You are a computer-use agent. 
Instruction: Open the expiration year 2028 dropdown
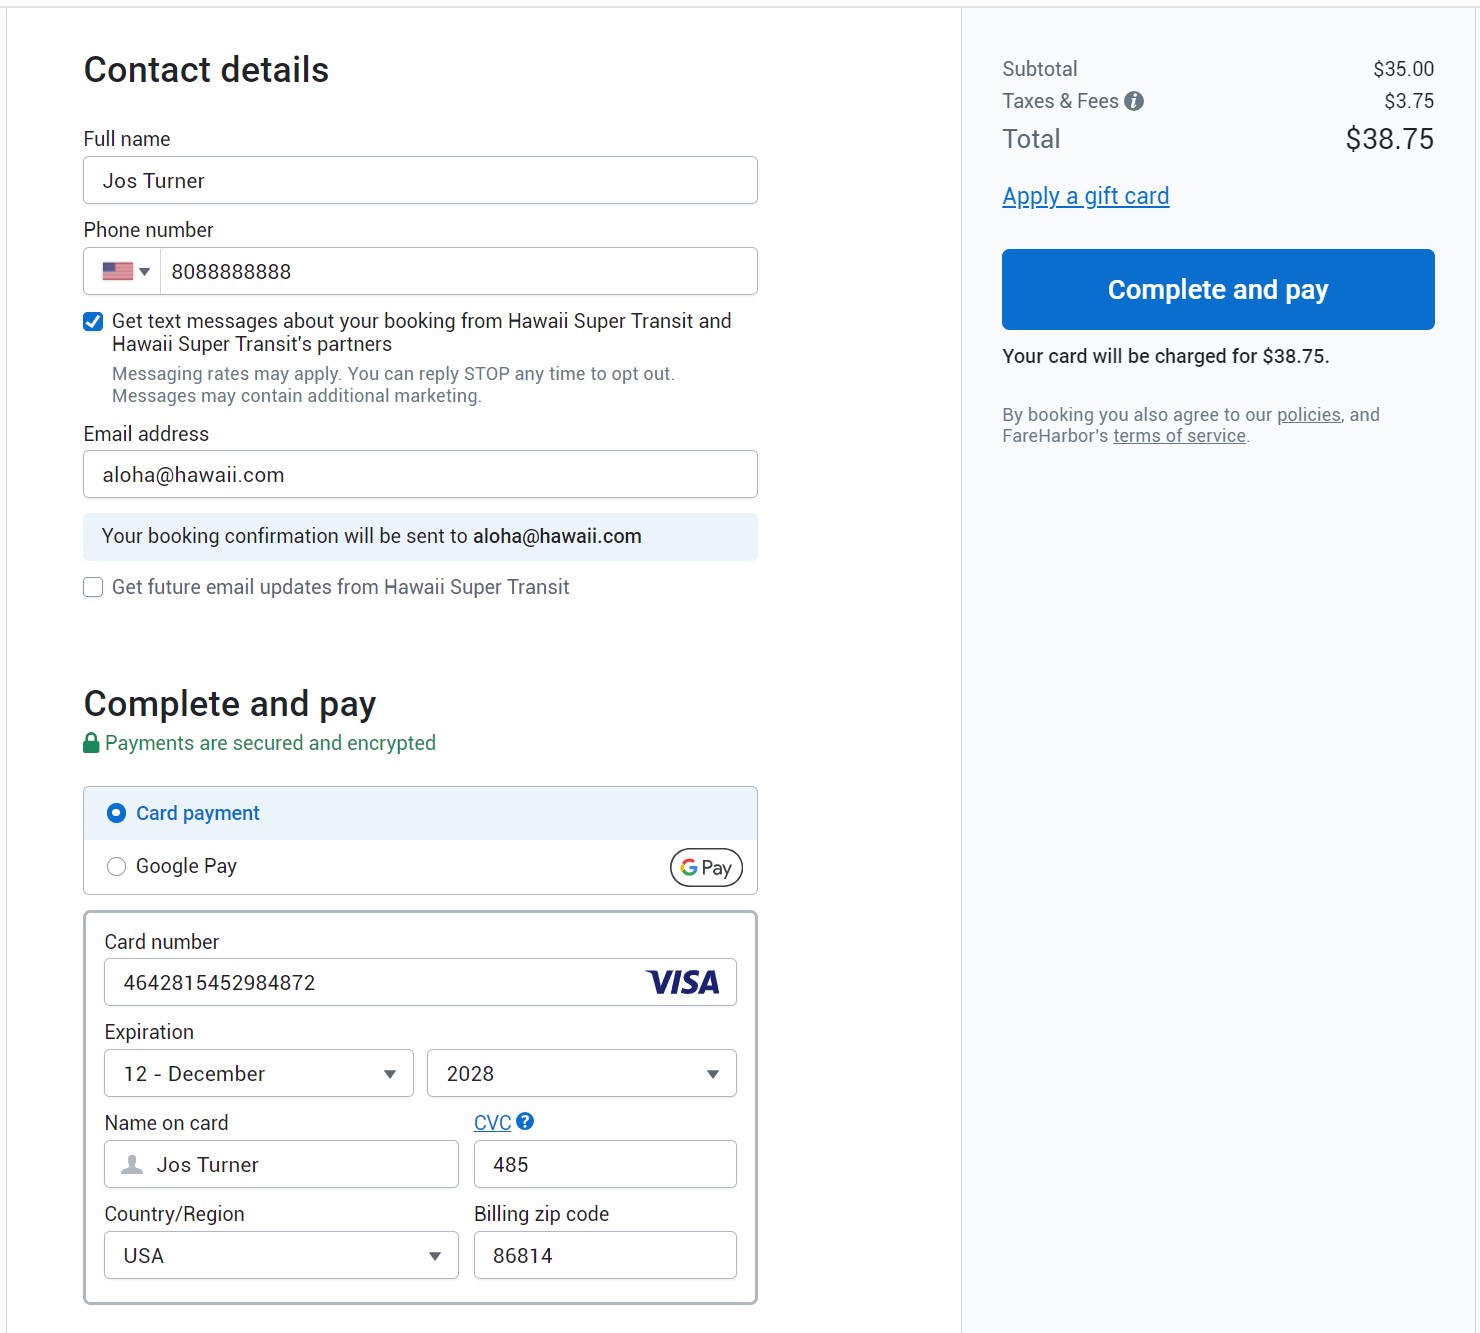(x=581, y=1073)
